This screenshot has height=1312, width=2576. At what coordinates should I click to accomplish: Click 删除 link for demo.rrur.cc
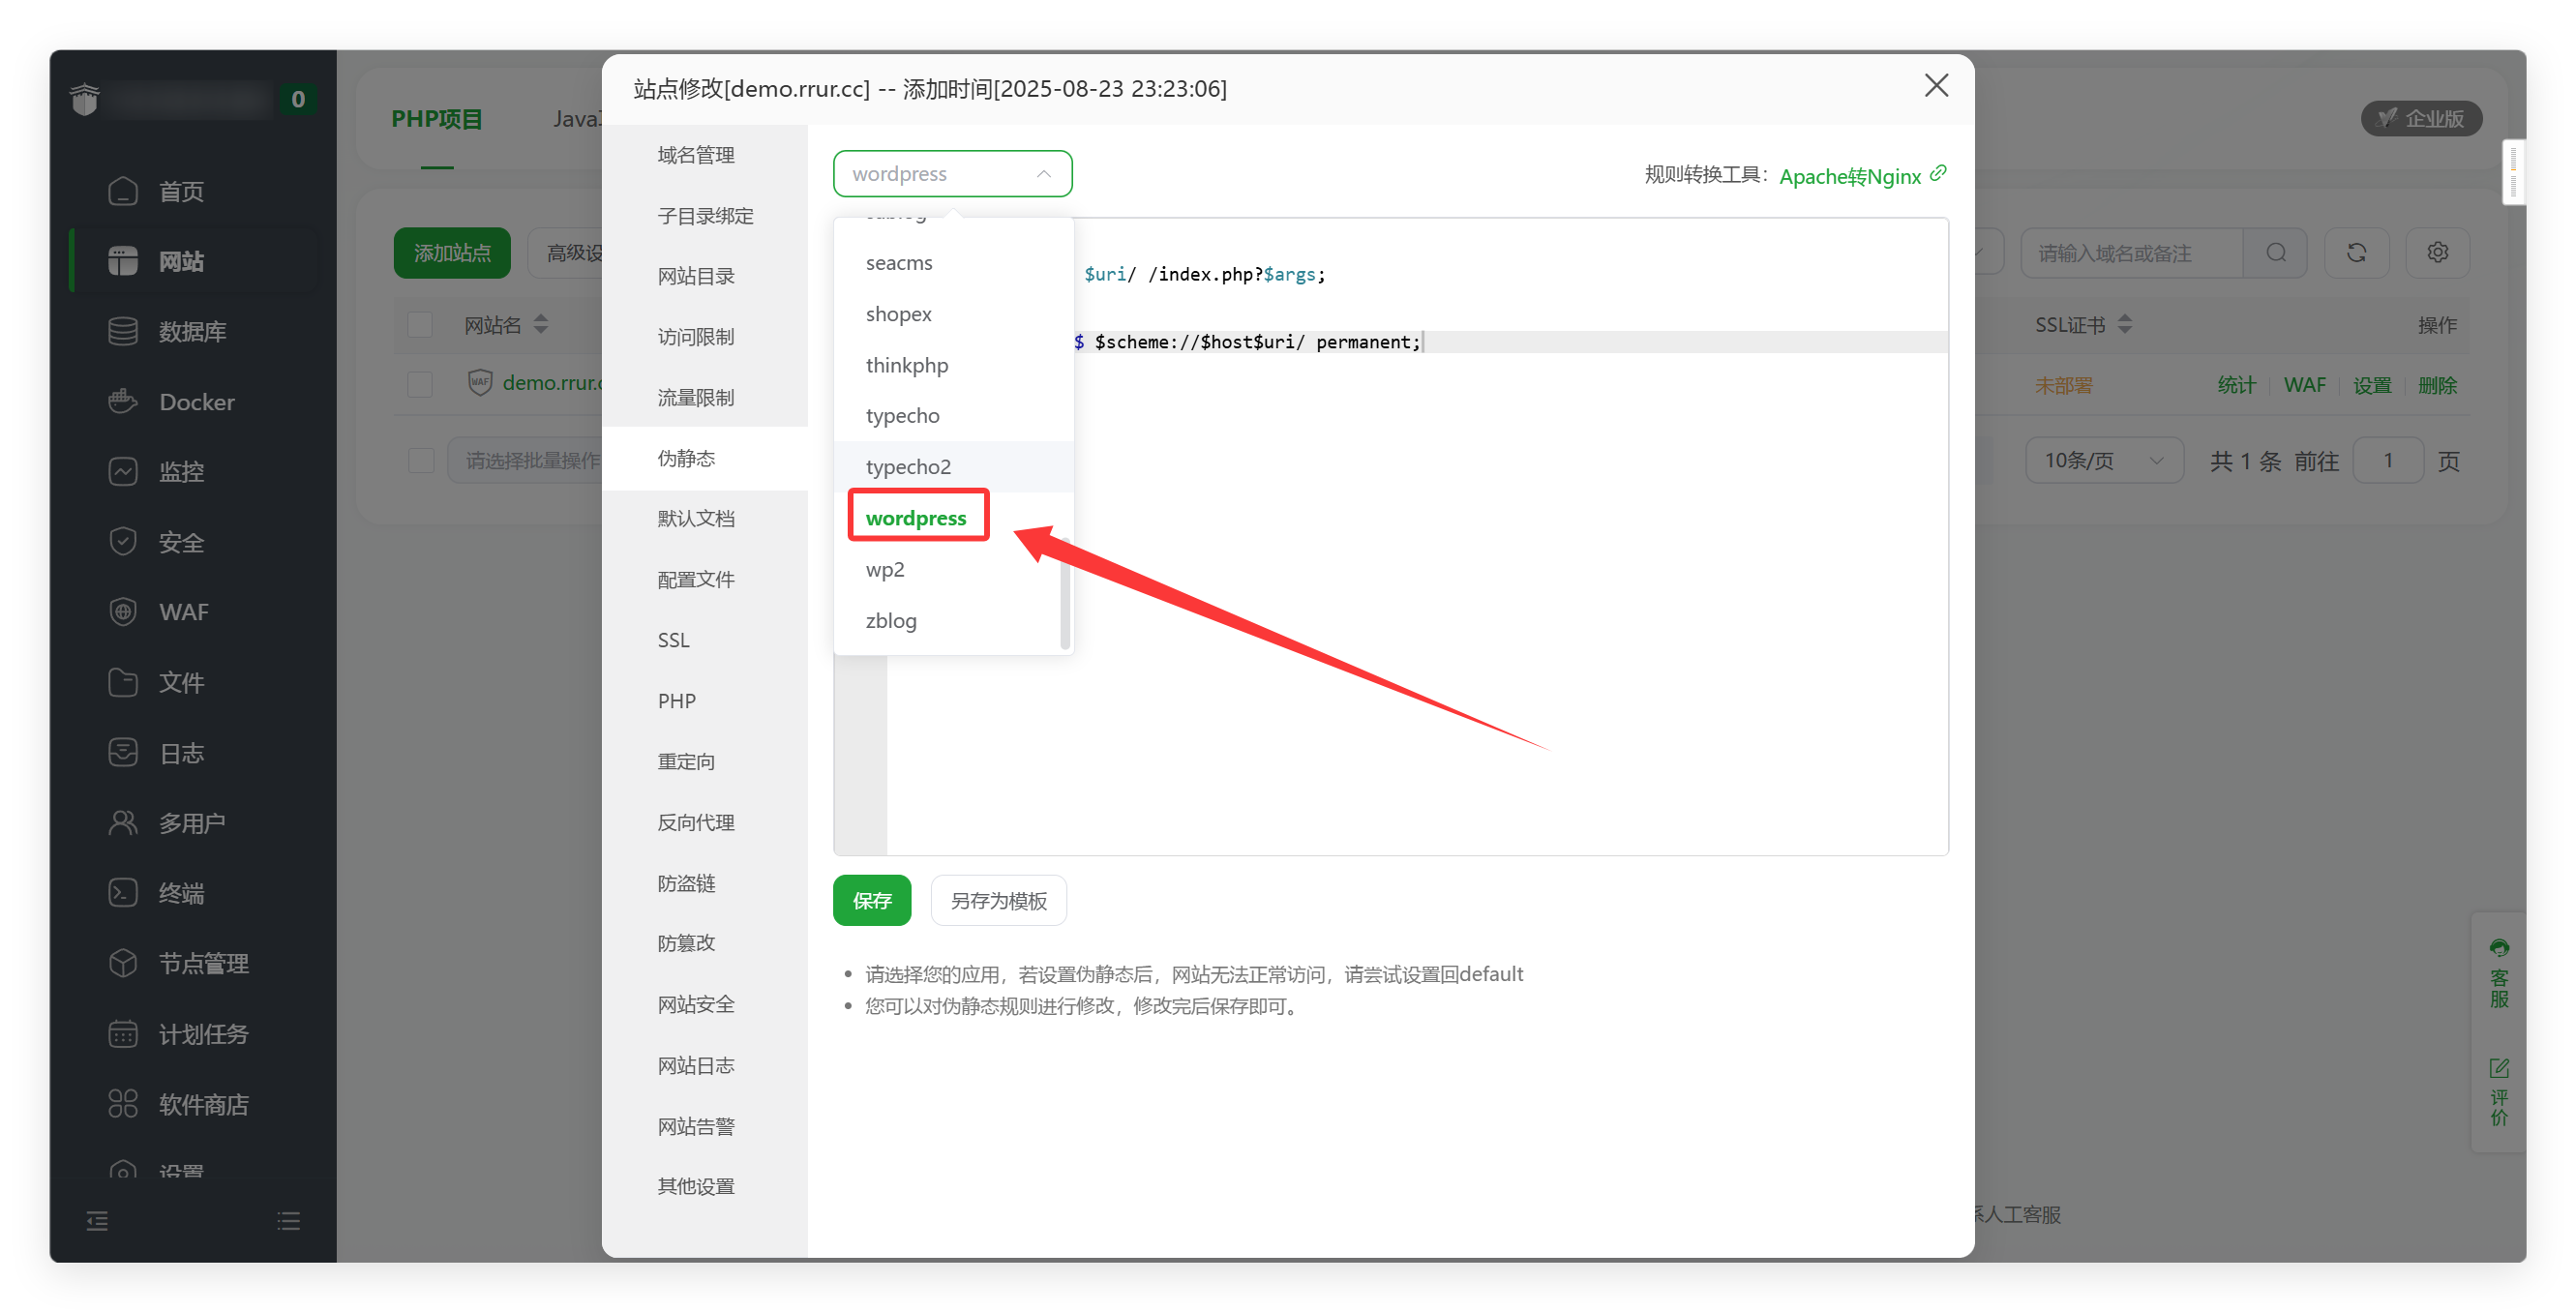[x=2437, y=385]
